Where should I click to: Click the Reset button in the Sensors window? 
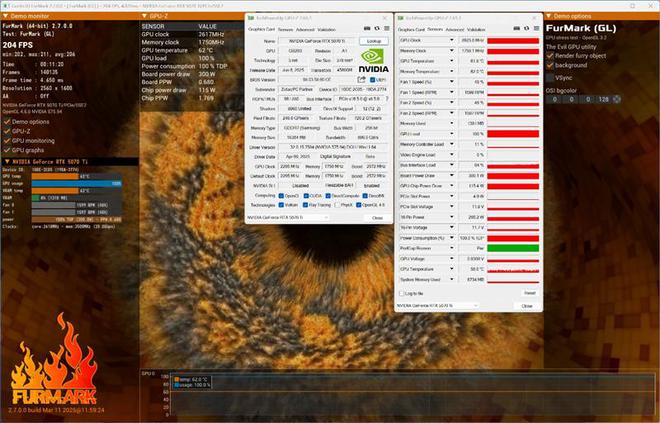click(x=530, y=293)
